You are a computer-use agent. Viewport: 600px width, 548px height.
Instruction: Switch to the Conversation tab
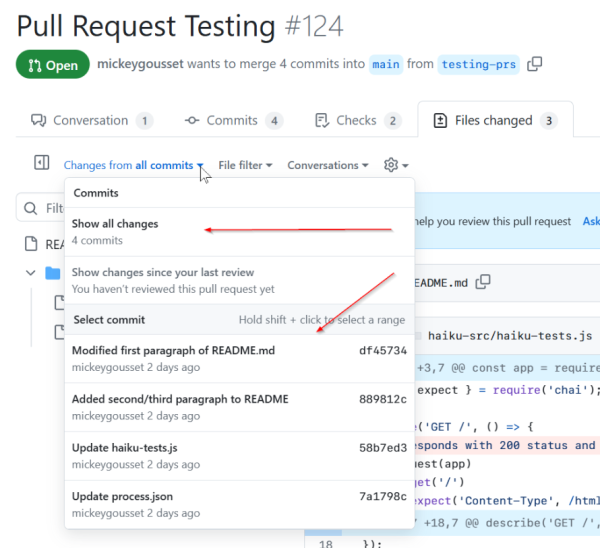[92, 120]
